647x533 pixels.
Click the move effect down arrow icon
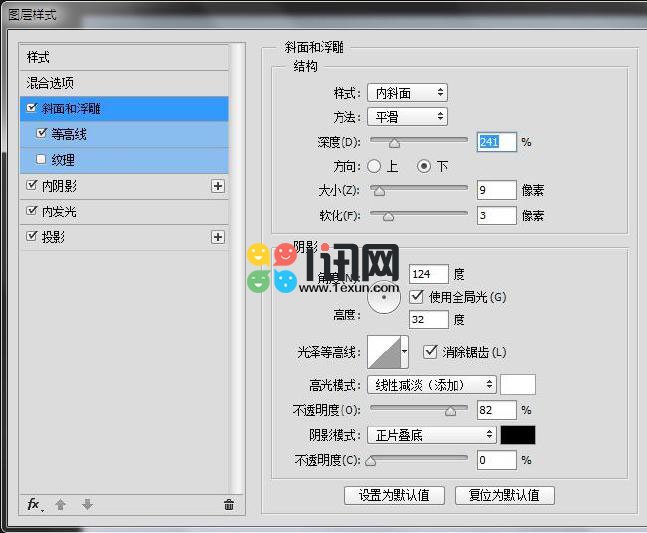coord(87,504)
